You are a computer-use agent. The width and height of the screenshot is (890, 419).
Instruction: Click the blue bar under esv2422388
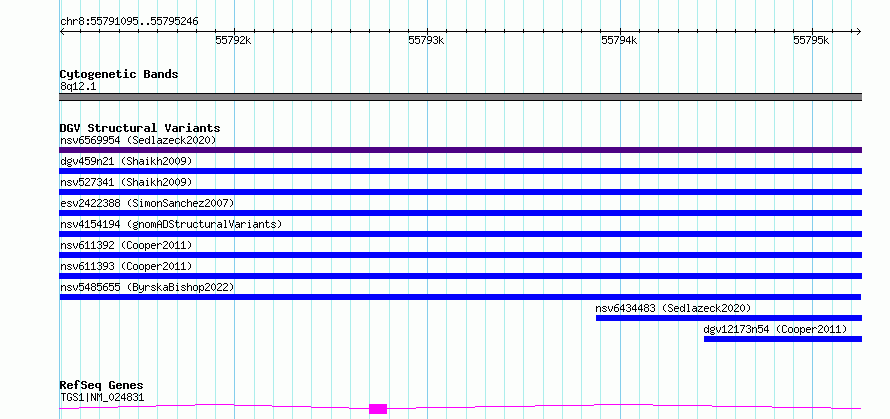pyautogui.click(x=460, y=213)
